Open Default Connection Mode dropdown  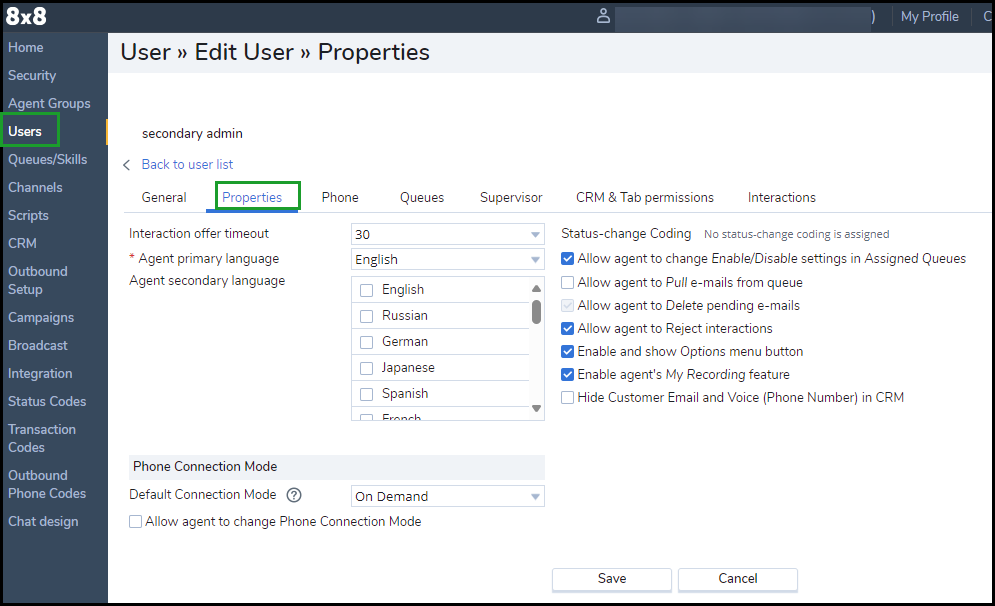pyautogui.click(x=447, y=496)
